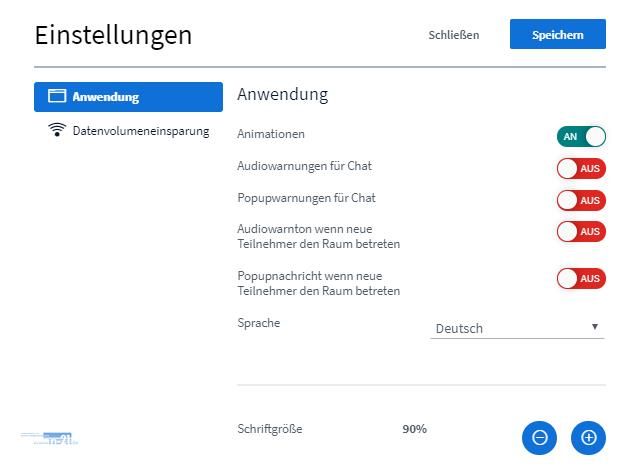Click the Anwendung window icon in sidebar
Screen dimensions: 631x467
click(57, 97)
